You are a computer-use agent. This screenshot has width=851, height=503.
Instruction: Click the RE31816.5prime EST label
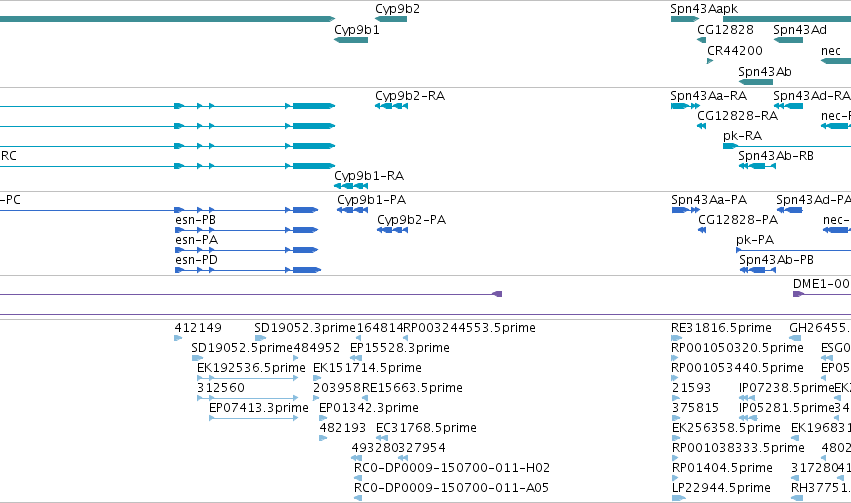point(721,328)
